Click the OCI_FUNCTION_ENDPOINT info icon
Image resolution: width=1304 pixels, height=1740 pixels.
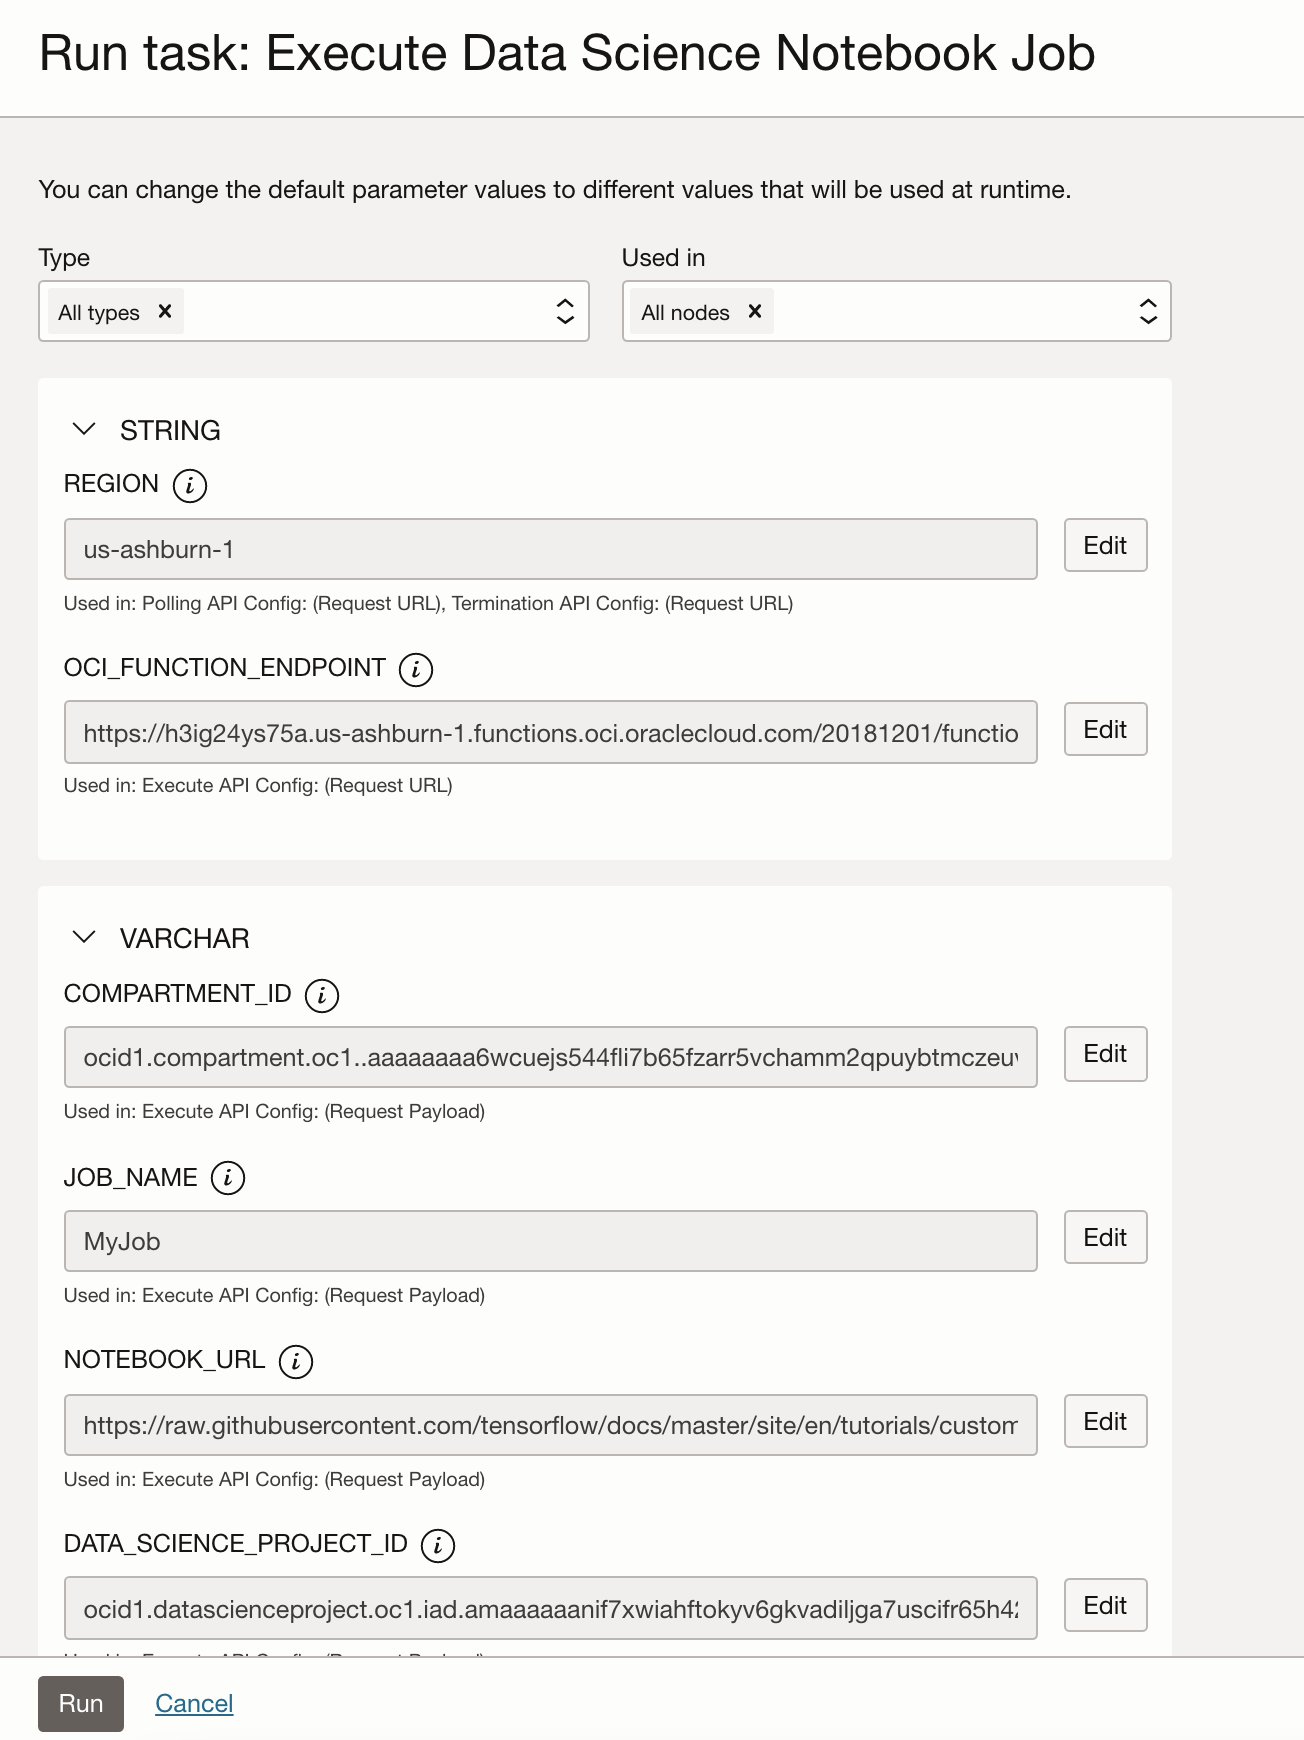tap(416, 670)
